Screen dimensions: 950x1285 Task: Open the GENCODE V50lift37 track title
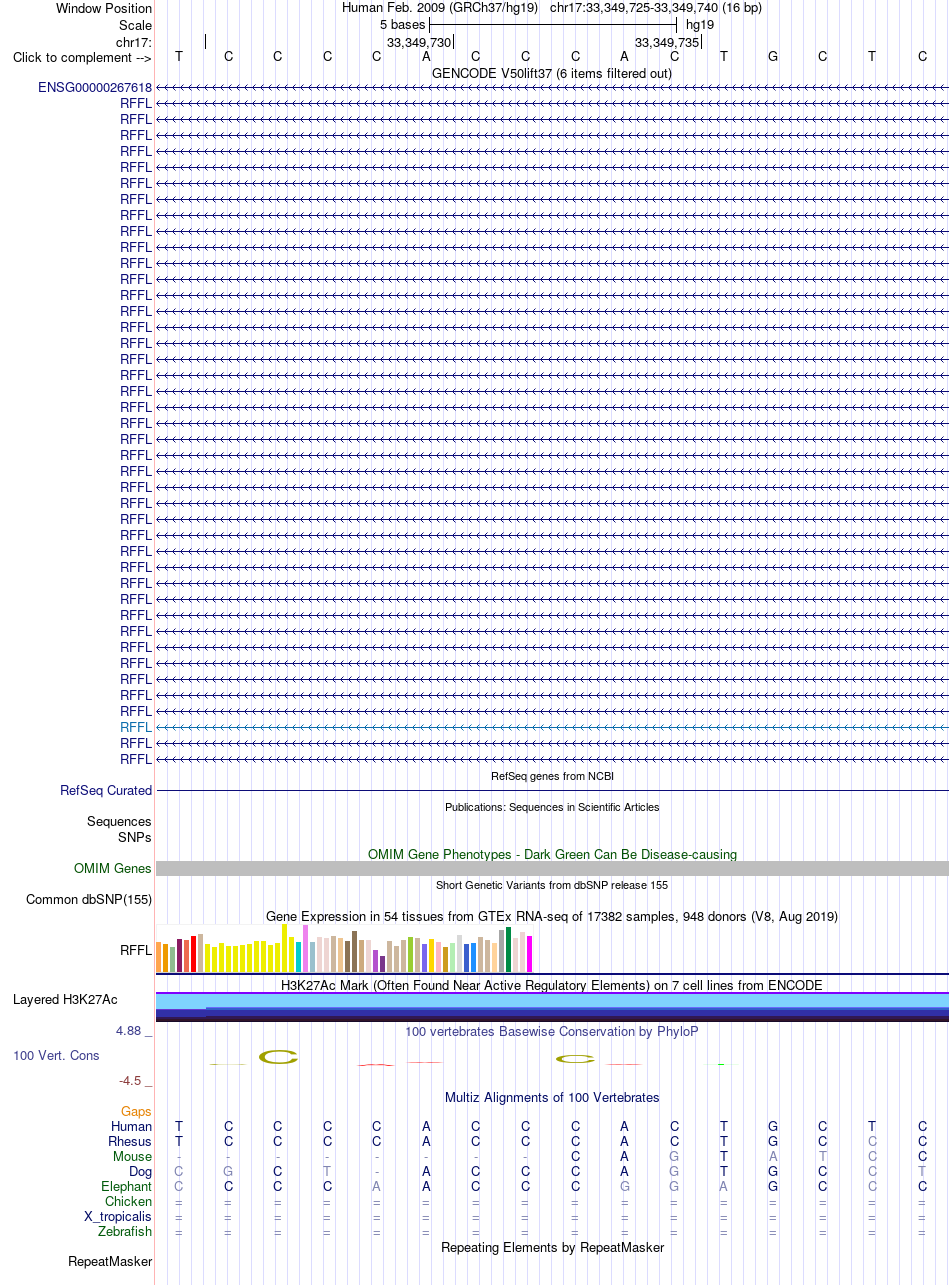coord(552,73)
